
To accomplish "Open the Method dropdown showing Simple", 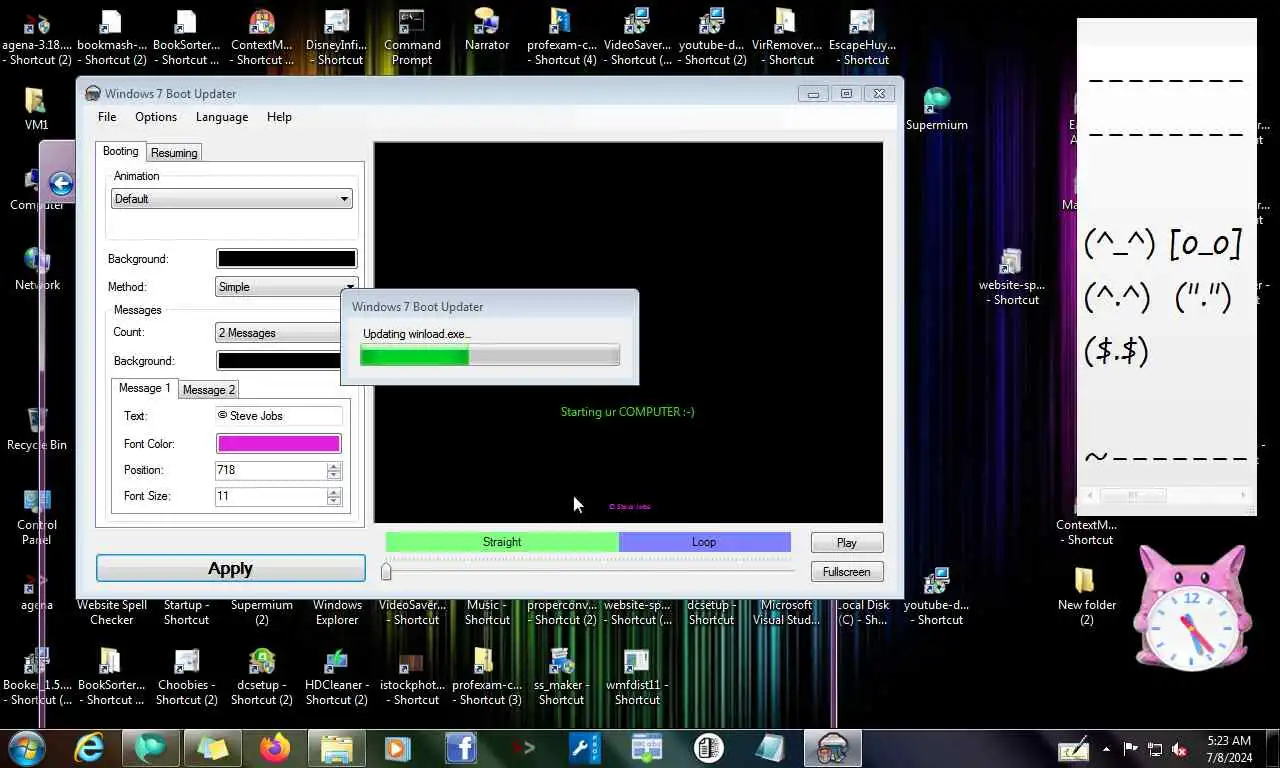I will point(286,287).
